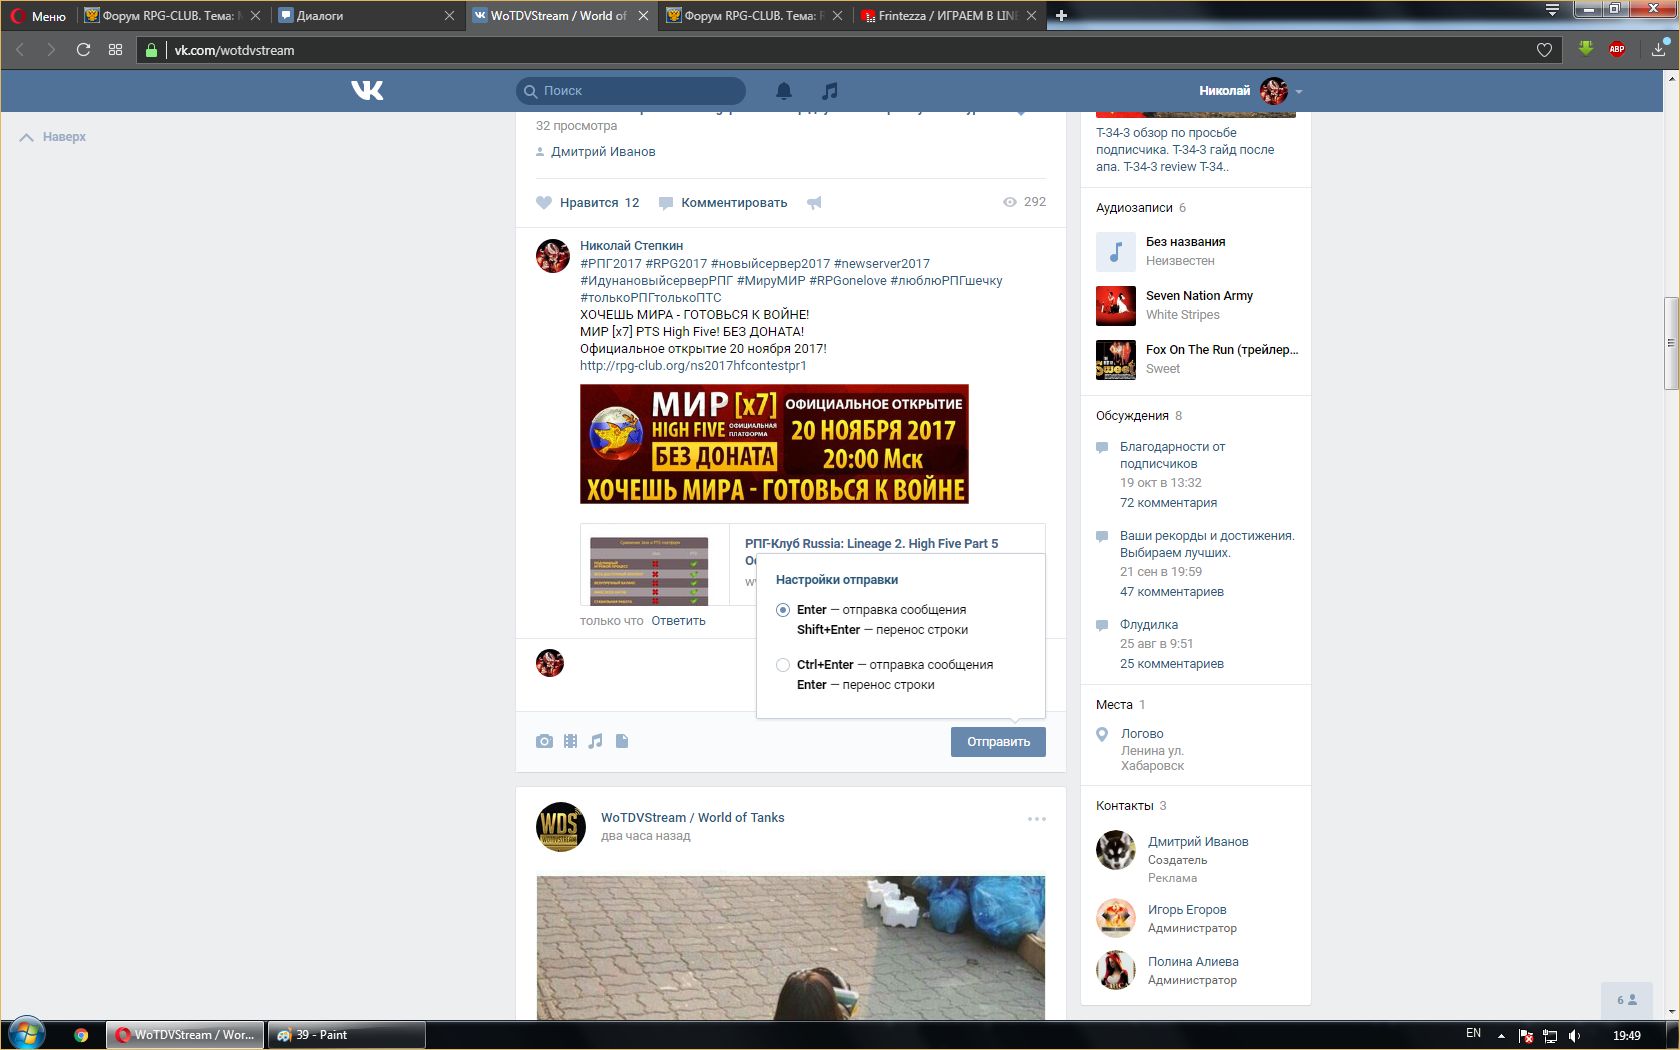Open Флудилка discussion

click(1149, 624)
